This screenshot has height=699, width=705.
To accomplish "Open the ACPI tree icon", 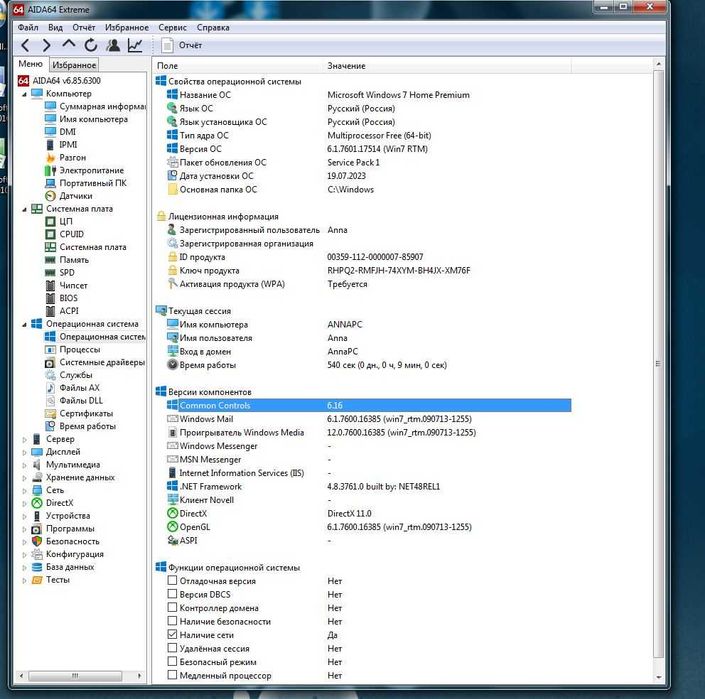I will point(50,311).
